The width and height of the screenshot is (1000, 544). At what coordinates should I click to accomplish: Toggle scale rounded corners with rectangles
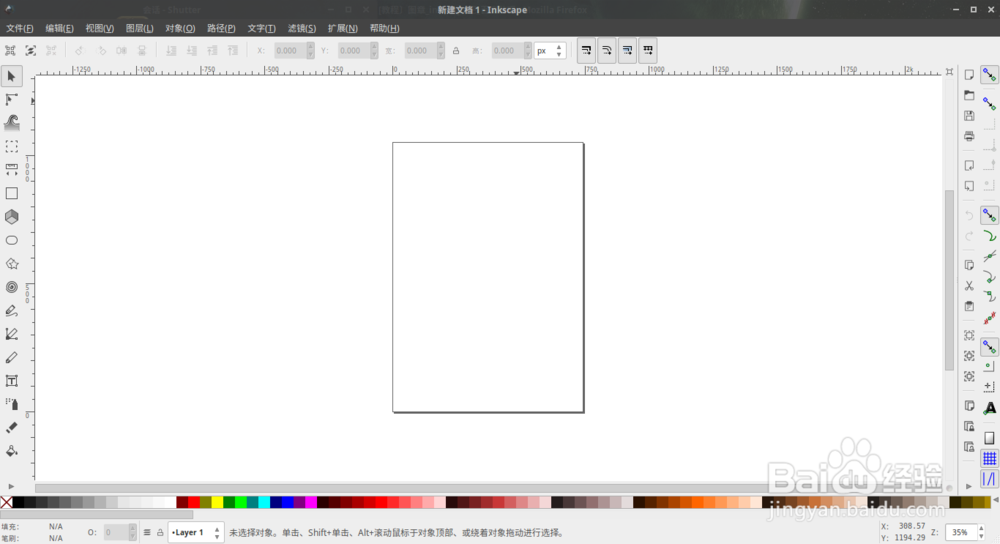(607, 50)
